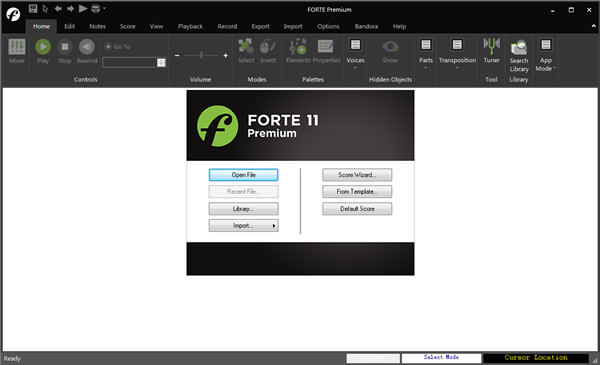Click the FORTE application logo button

[x=13, y=15]
